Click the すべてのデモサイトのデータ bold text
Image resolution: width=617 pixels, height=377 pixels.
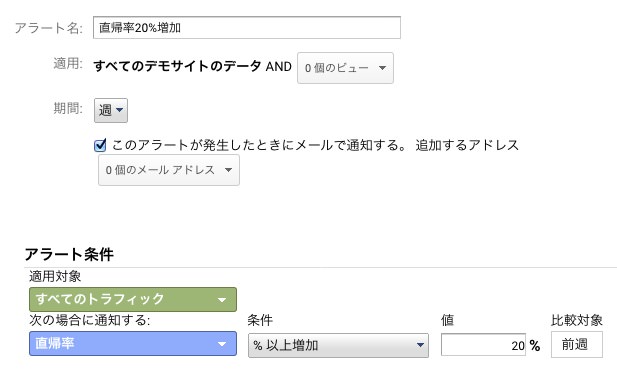tap(177, 66)
